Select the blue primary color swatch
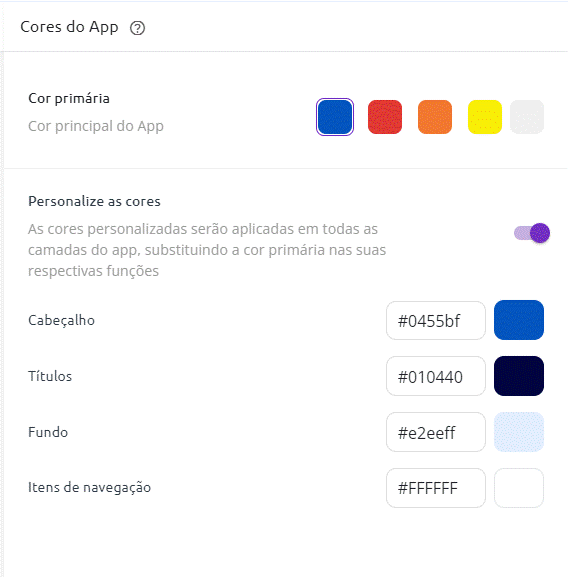568x577 pixels. click(x=335, y=117)
